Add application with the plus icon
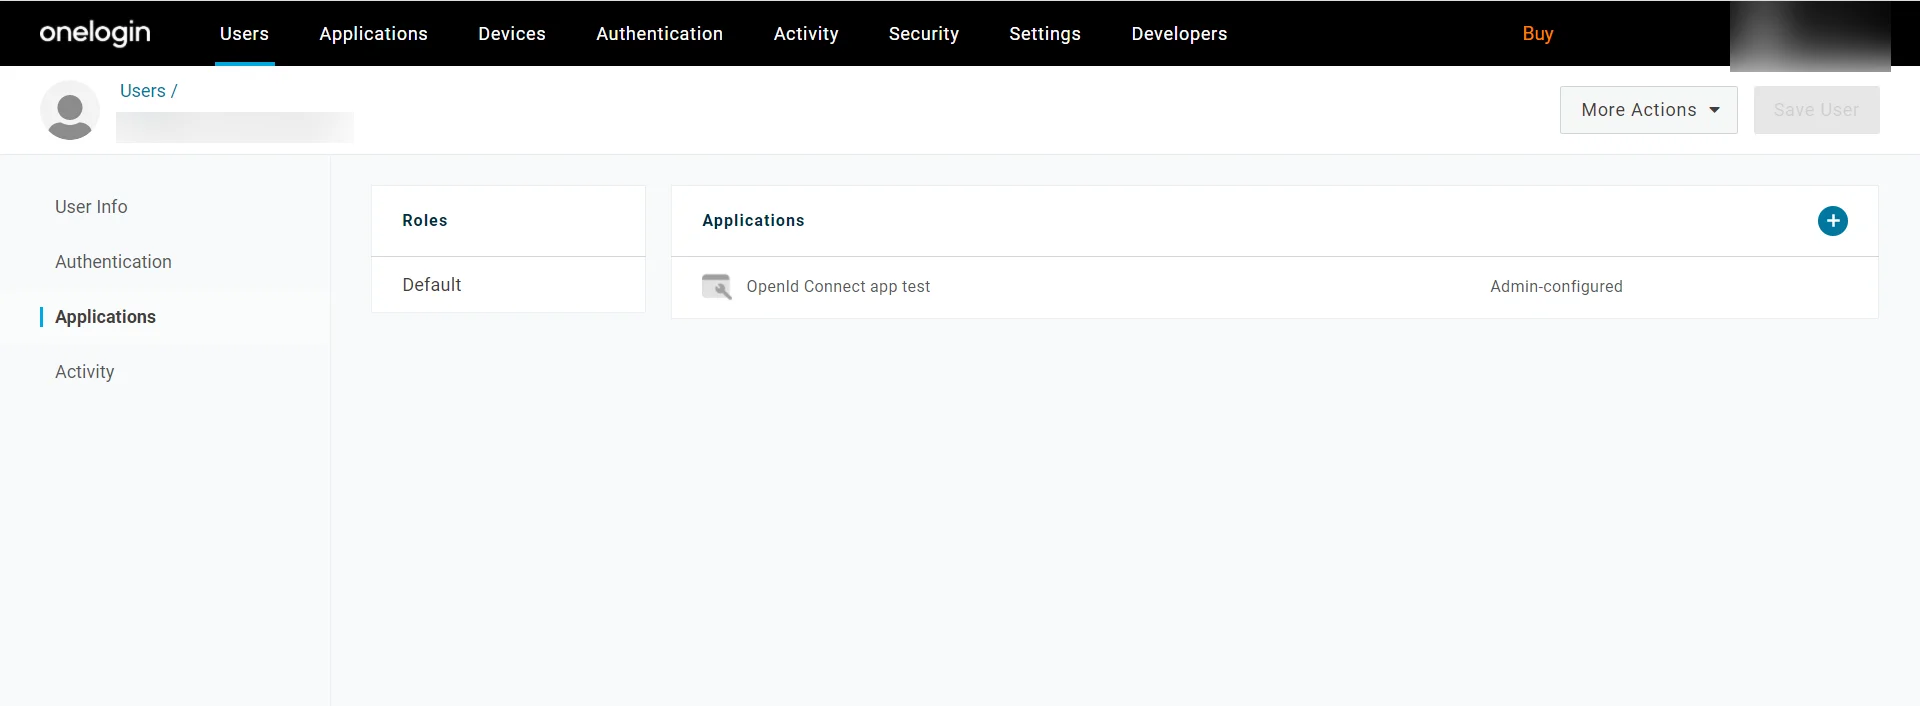 1832,221
